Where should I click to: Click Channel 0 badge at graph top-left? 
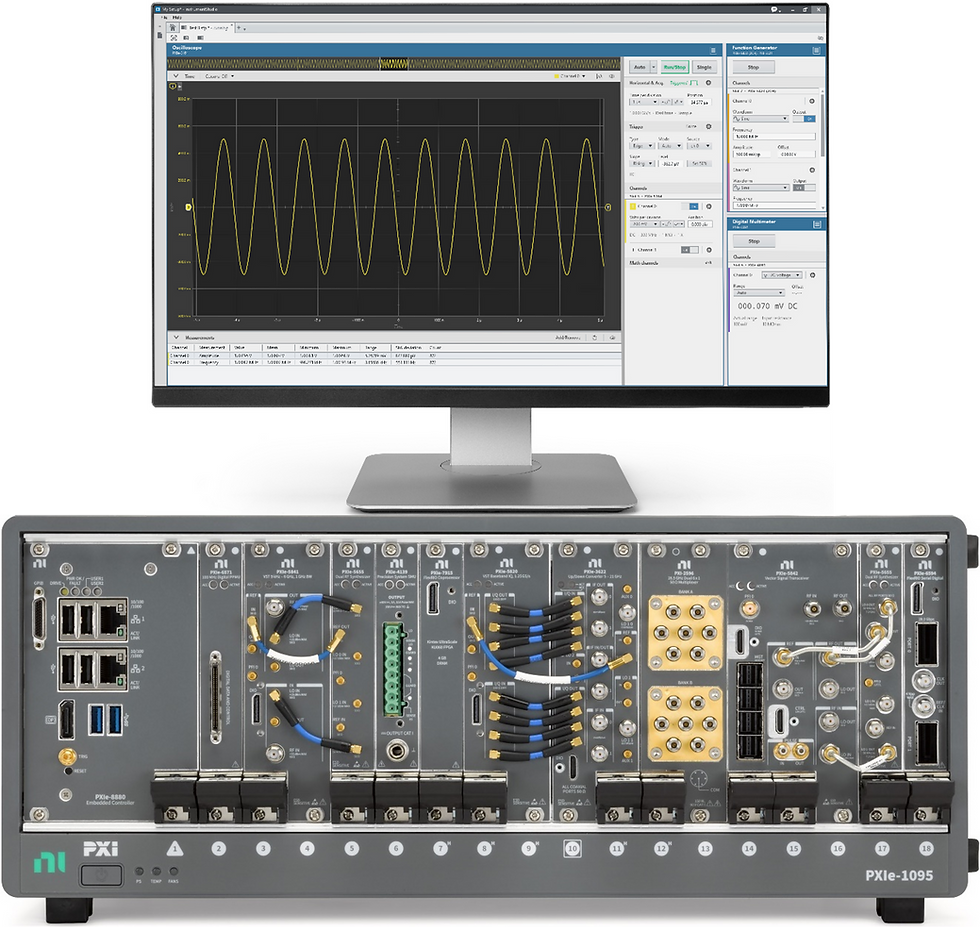point(173,86)
